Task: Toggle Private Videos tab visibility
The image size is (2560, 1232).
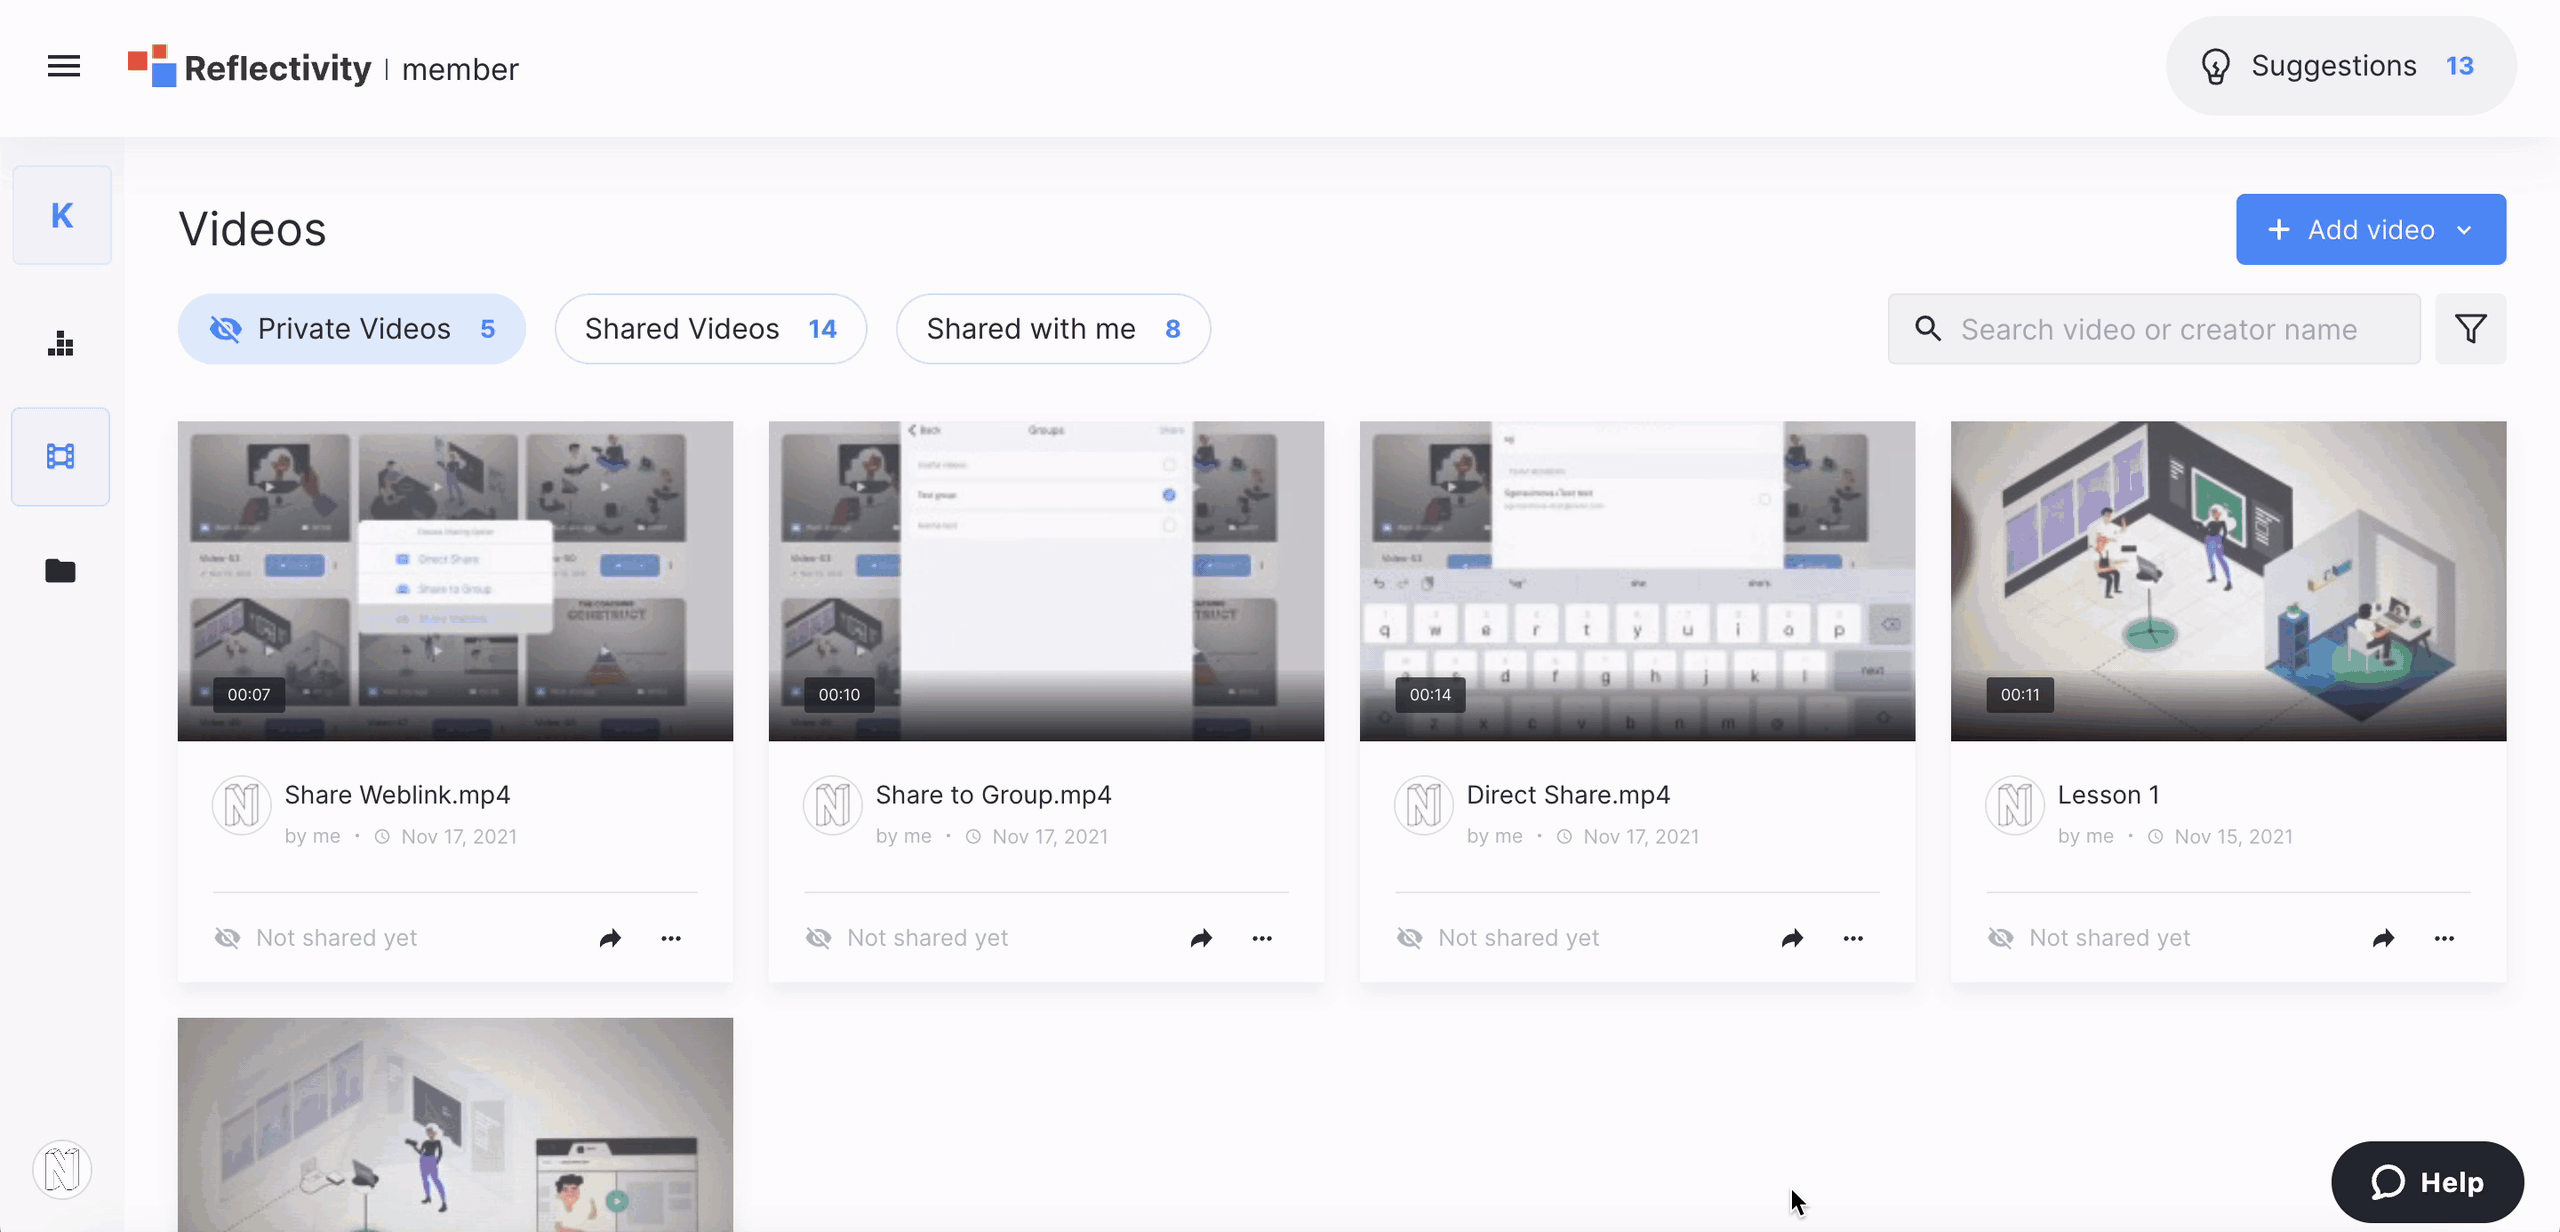Action: click(x=351, y=328)
